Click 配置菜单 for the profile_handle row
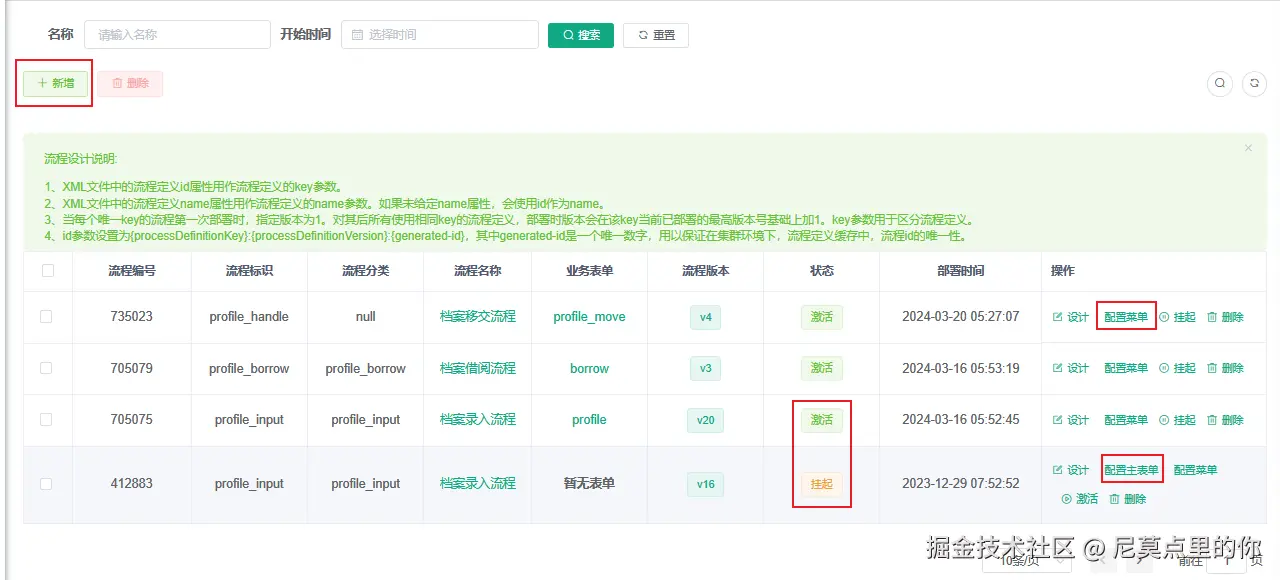 [x=1126, y=317]
